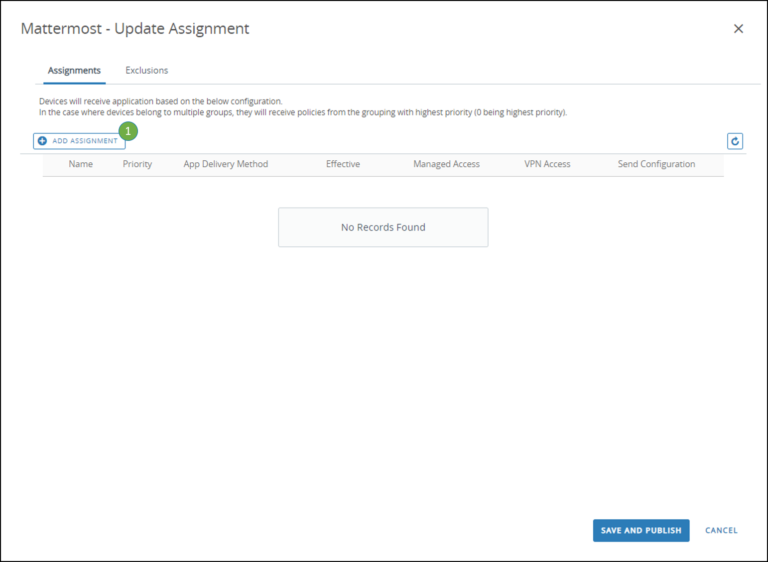Select the Effective column header
768x562 pixels.
coord(342,164)
